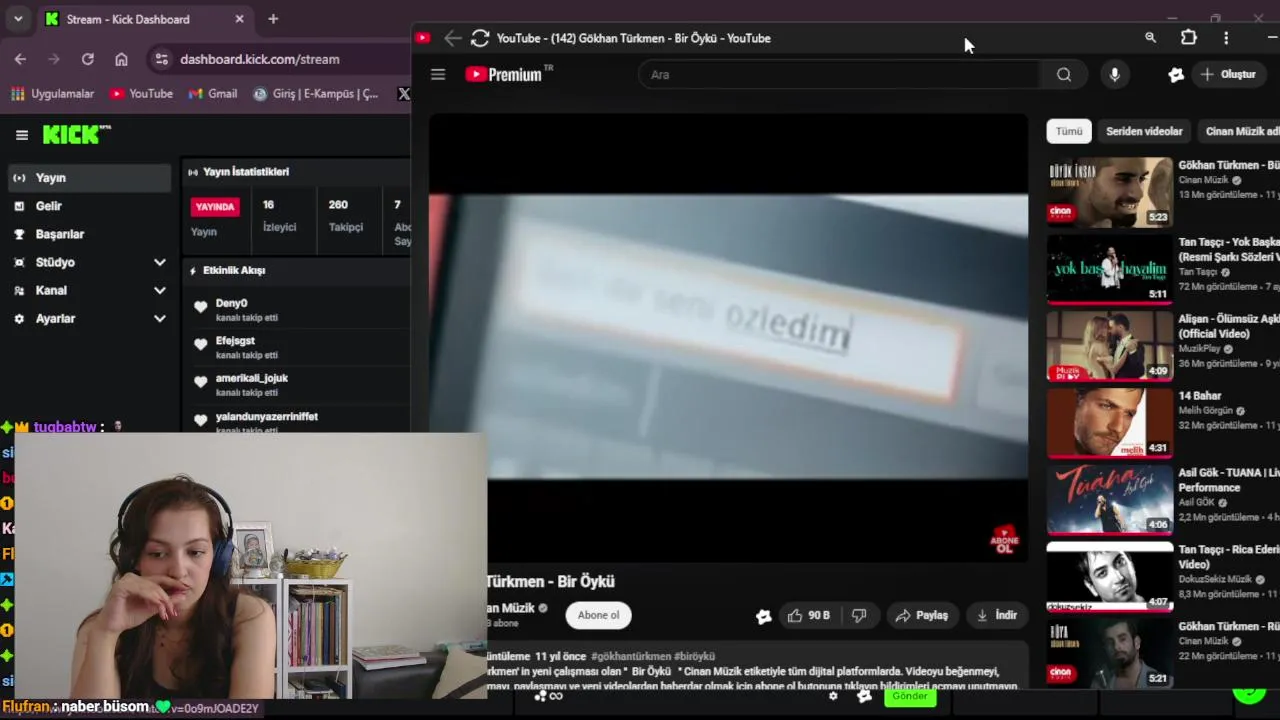
Task: Close the Stream - Kick Dashboard tab
Action: 239,19
